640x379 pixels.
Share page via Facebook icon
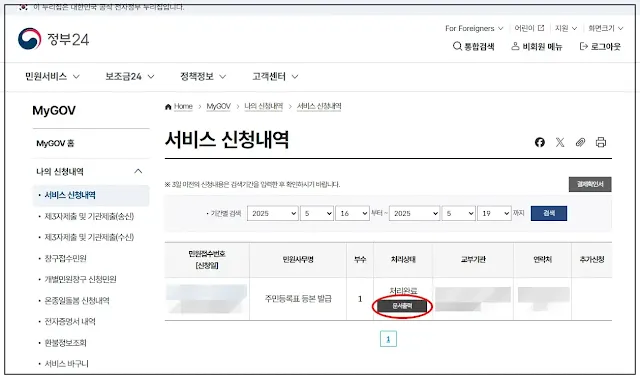[540, 142]
